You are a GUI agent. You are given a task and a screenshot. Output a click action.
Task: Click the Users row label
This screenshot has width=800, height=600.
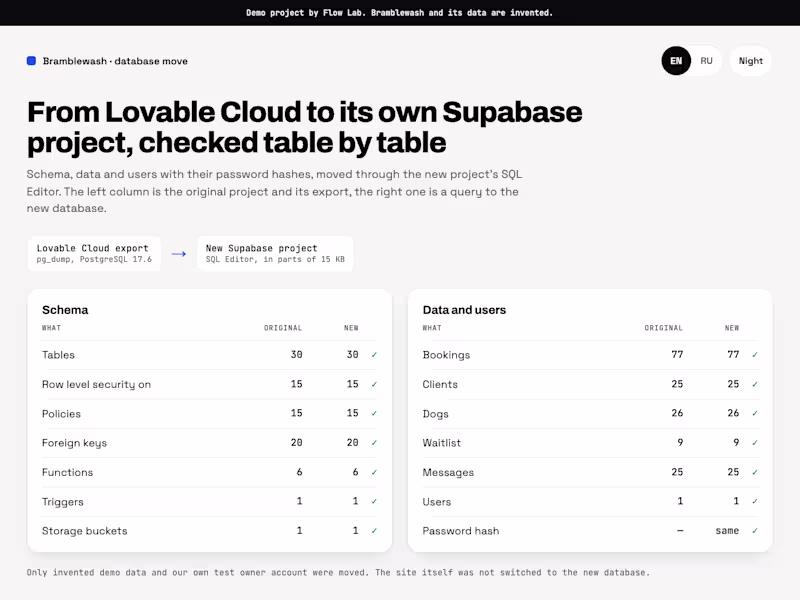[x=437, y=502]
